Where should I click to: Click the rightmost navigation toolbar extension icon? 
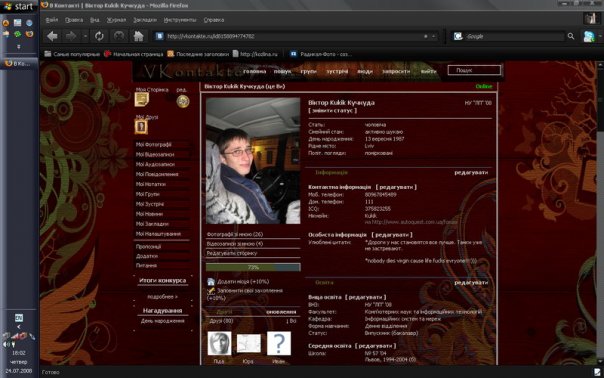[589, 36]
